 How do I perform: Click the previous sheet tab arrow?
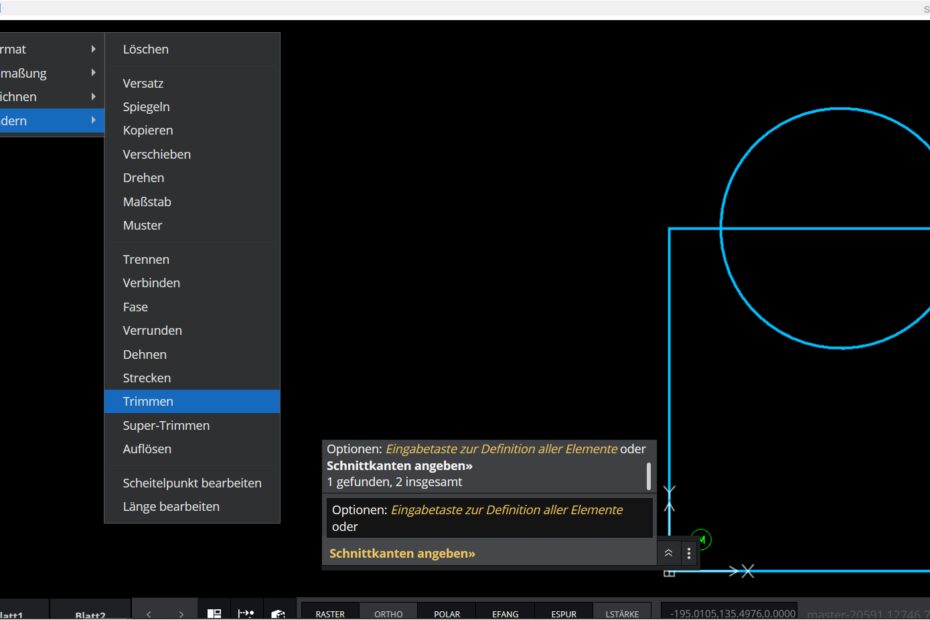(149, 614)
